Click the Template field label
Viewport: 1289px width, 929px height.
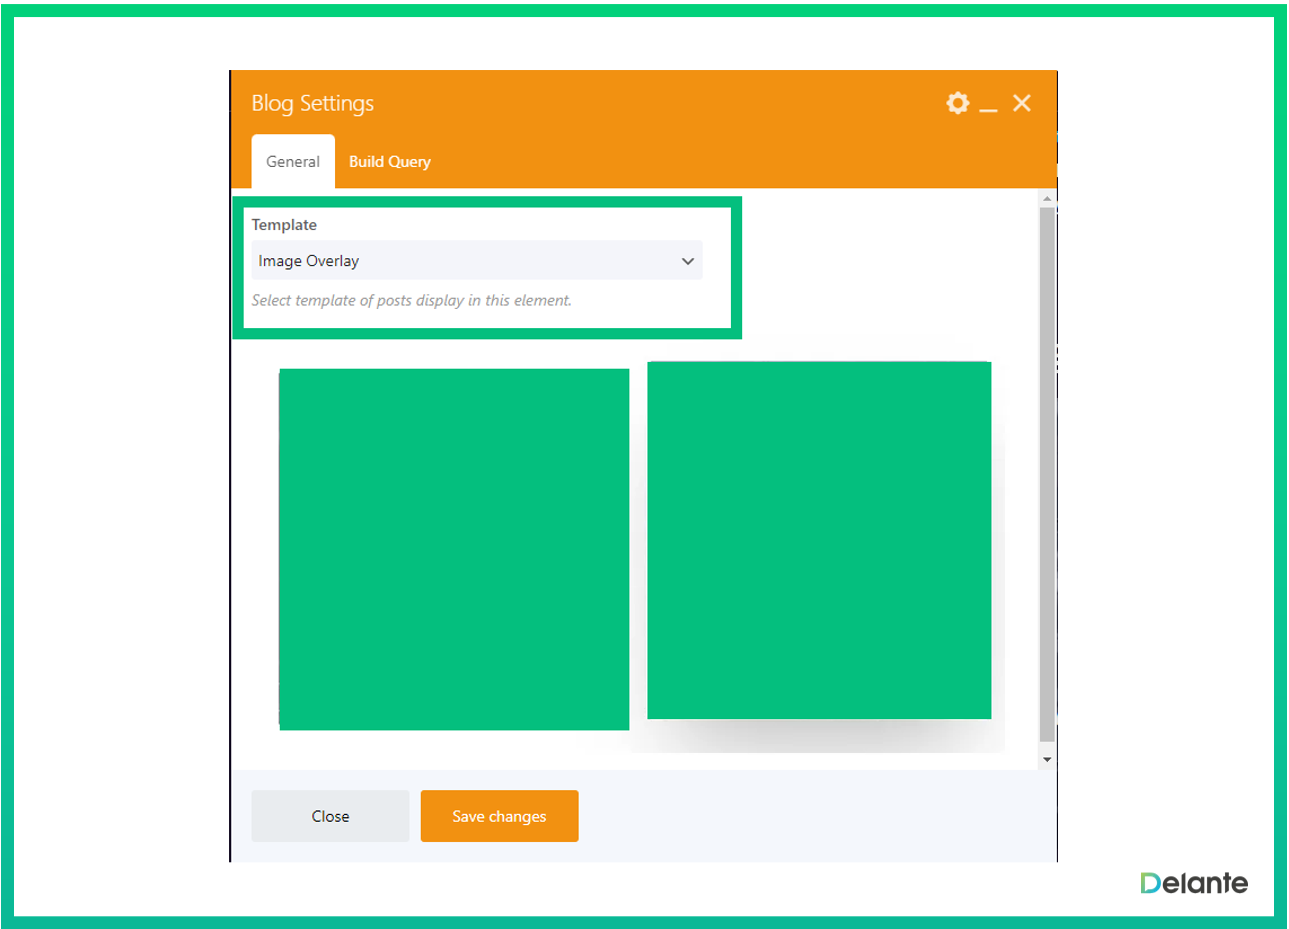[x=284, y=225]
